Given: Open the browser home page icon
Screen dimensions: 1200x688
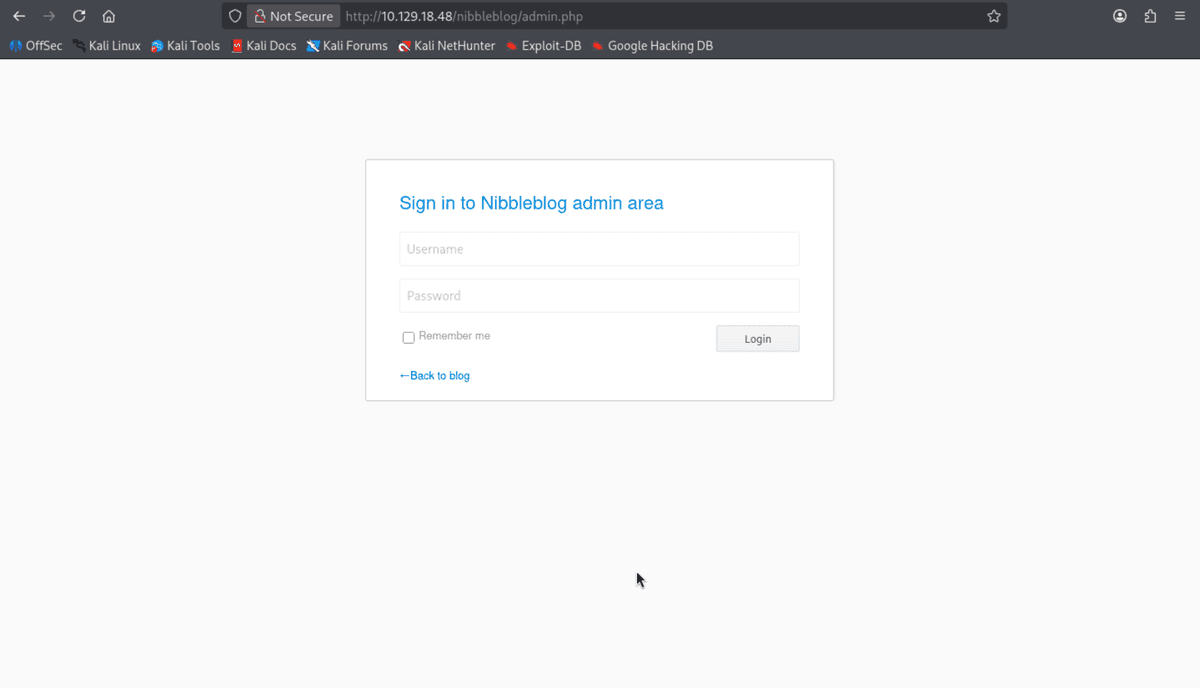Looking at the screenshot, I should 109,16.
